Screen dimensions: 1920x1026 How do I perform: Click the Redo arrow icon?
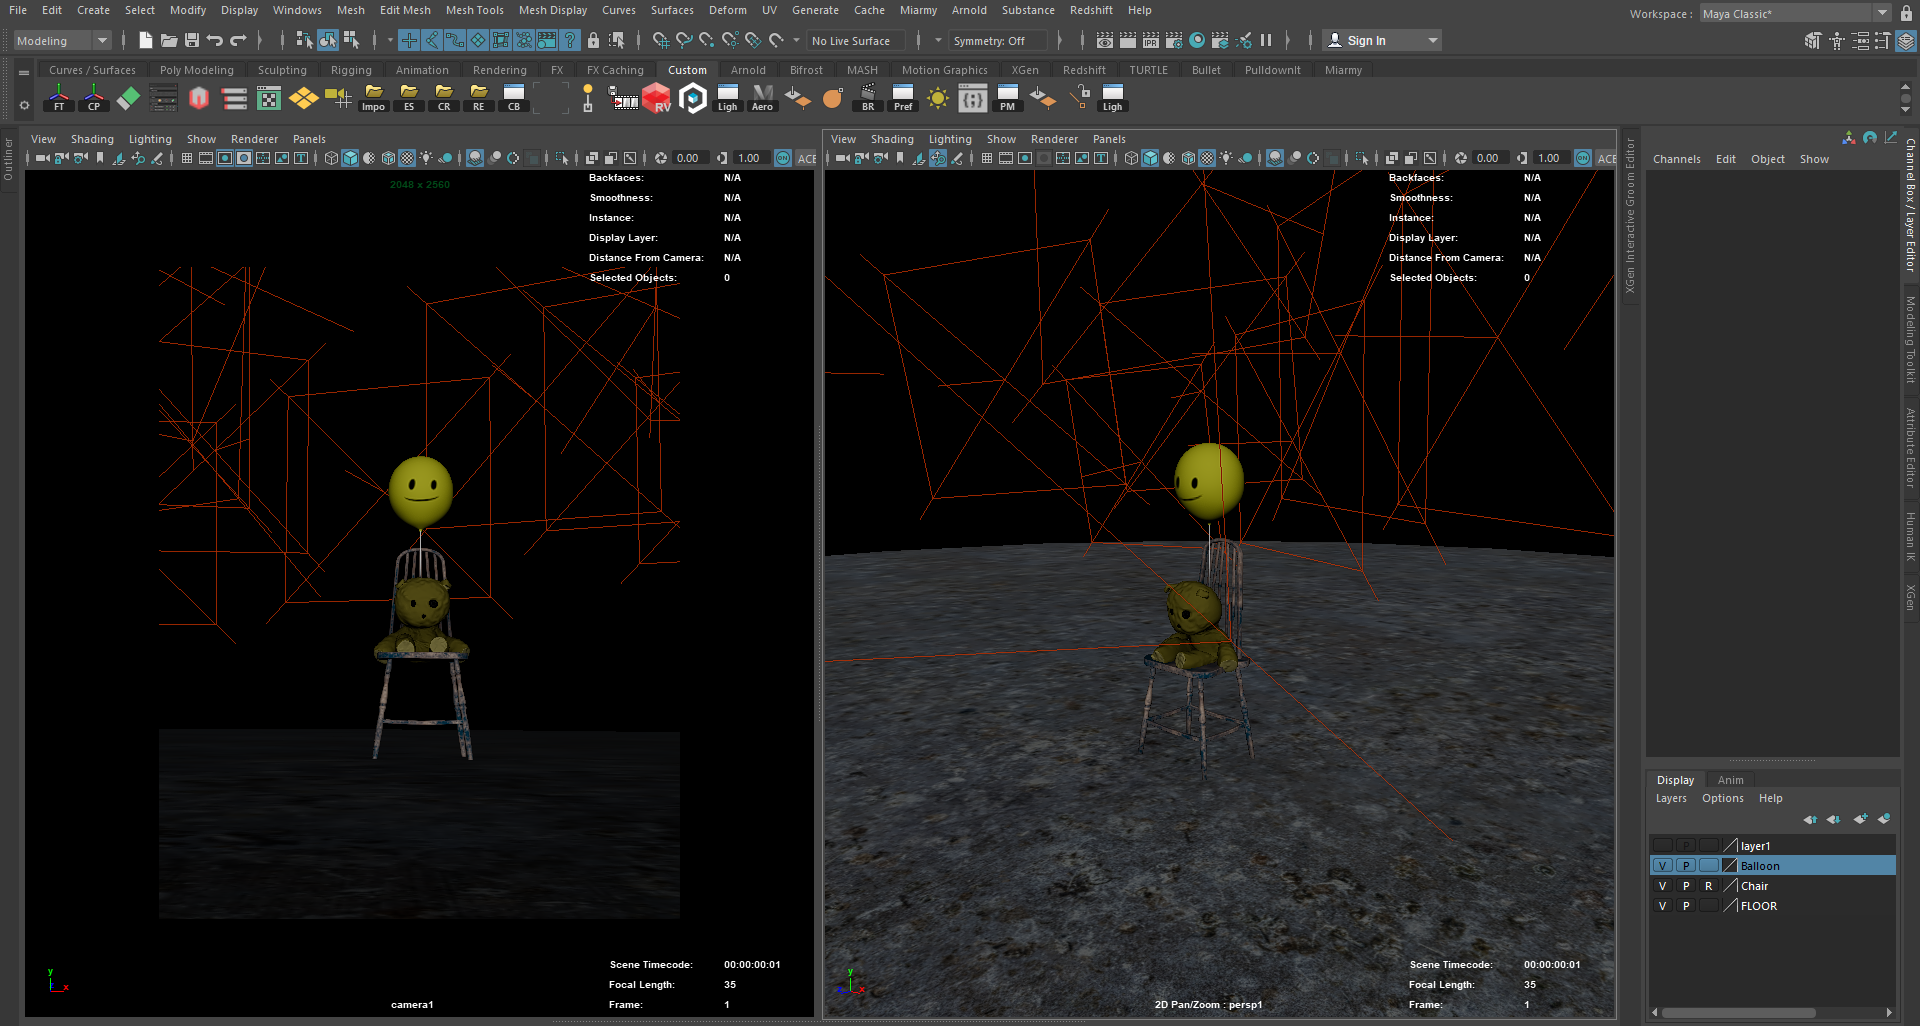click(x=238, y=40)
